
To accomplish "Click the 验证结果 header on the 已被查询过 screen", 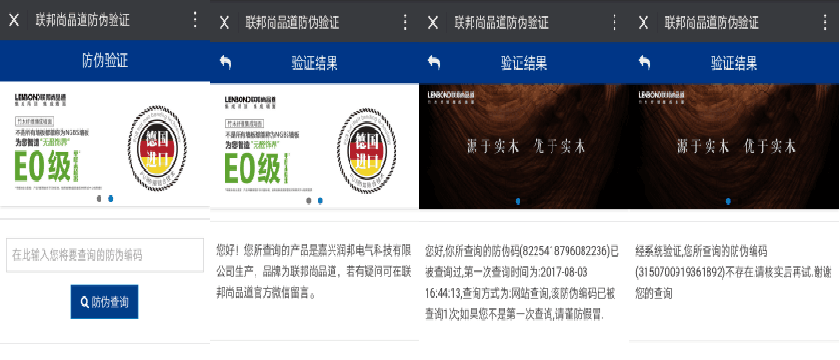I will 524,63.
